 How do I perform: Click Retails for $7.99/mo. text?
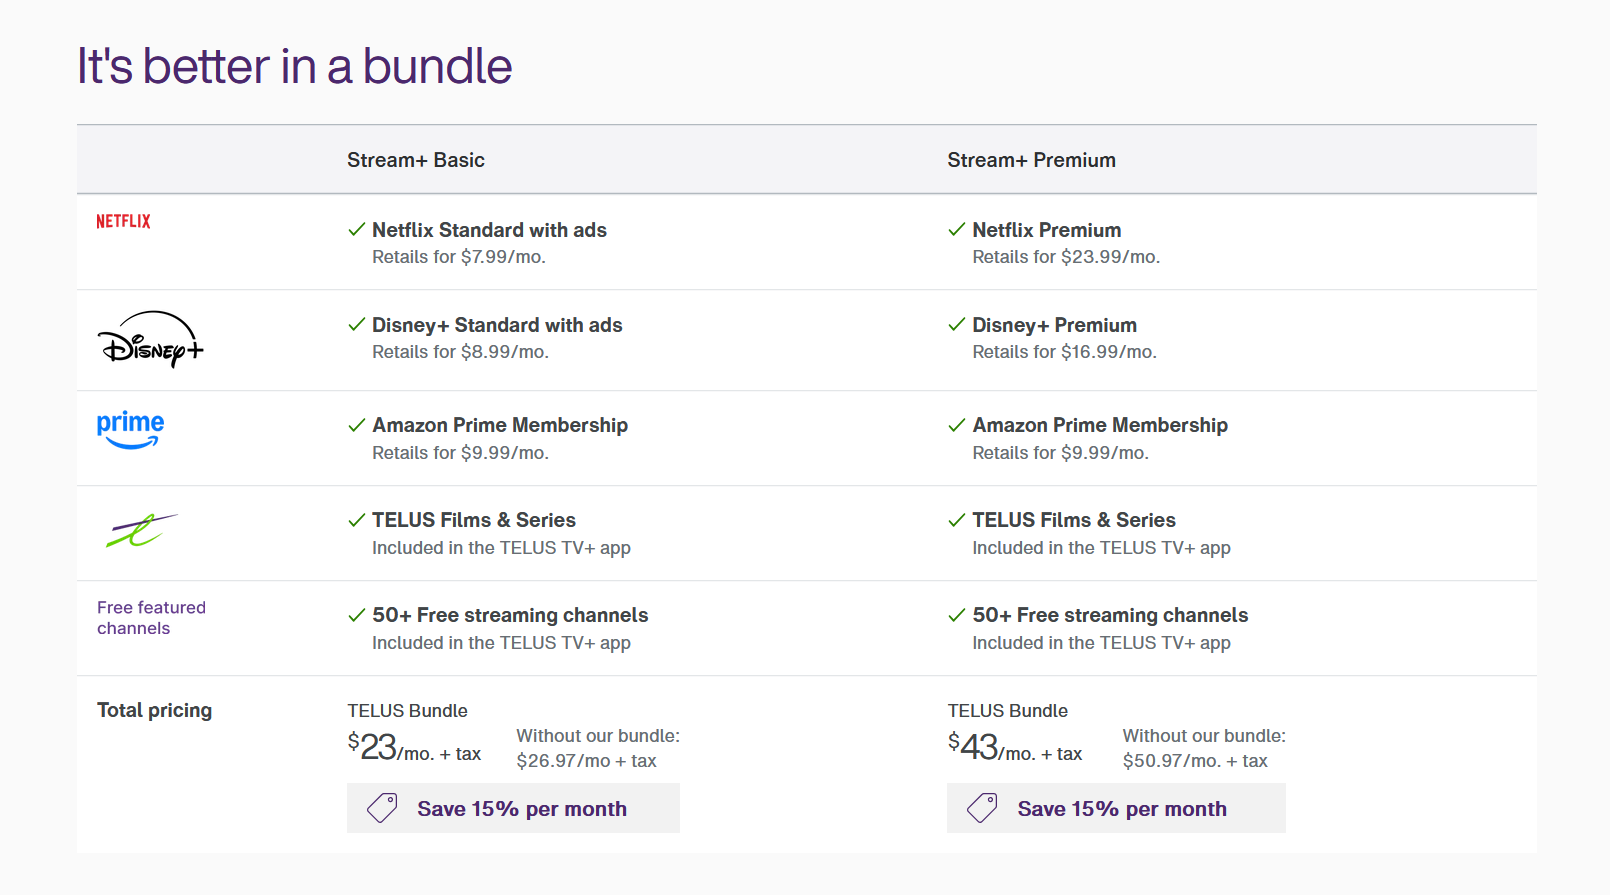[459, 257]
